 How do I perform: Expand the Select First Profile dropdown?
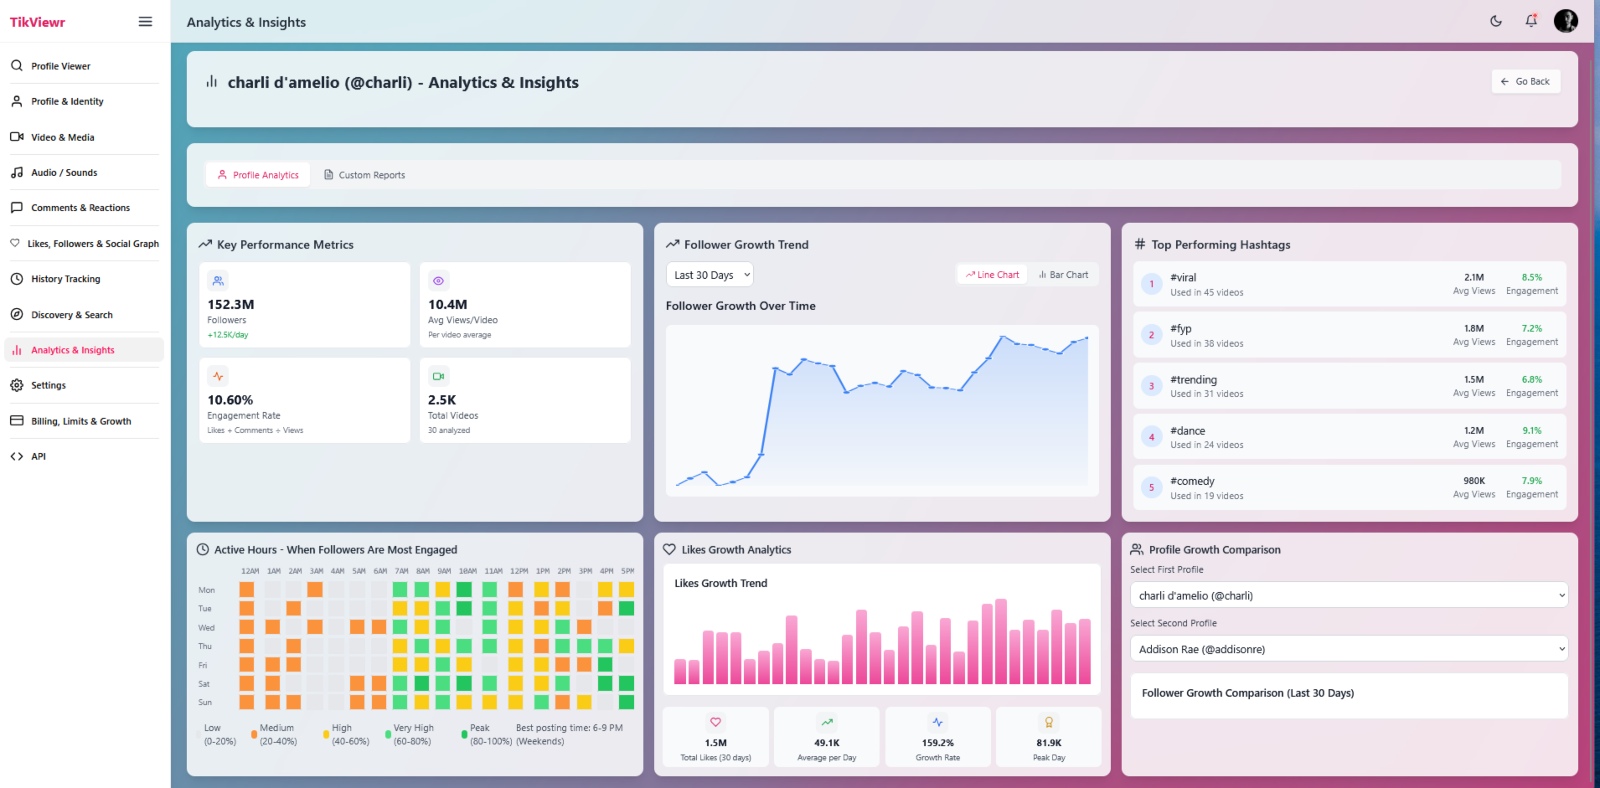pyautogui.click(x=1348, y=596)
